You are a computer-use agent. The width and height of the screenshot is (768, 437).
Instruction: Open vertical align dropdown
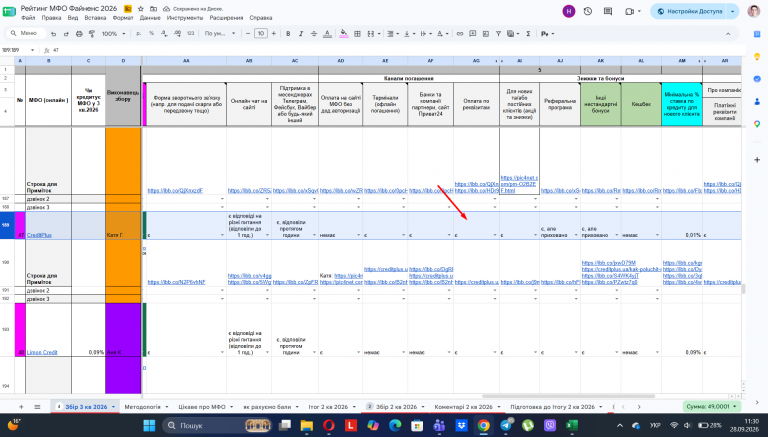pyautogui.click(x=409, y=34)
